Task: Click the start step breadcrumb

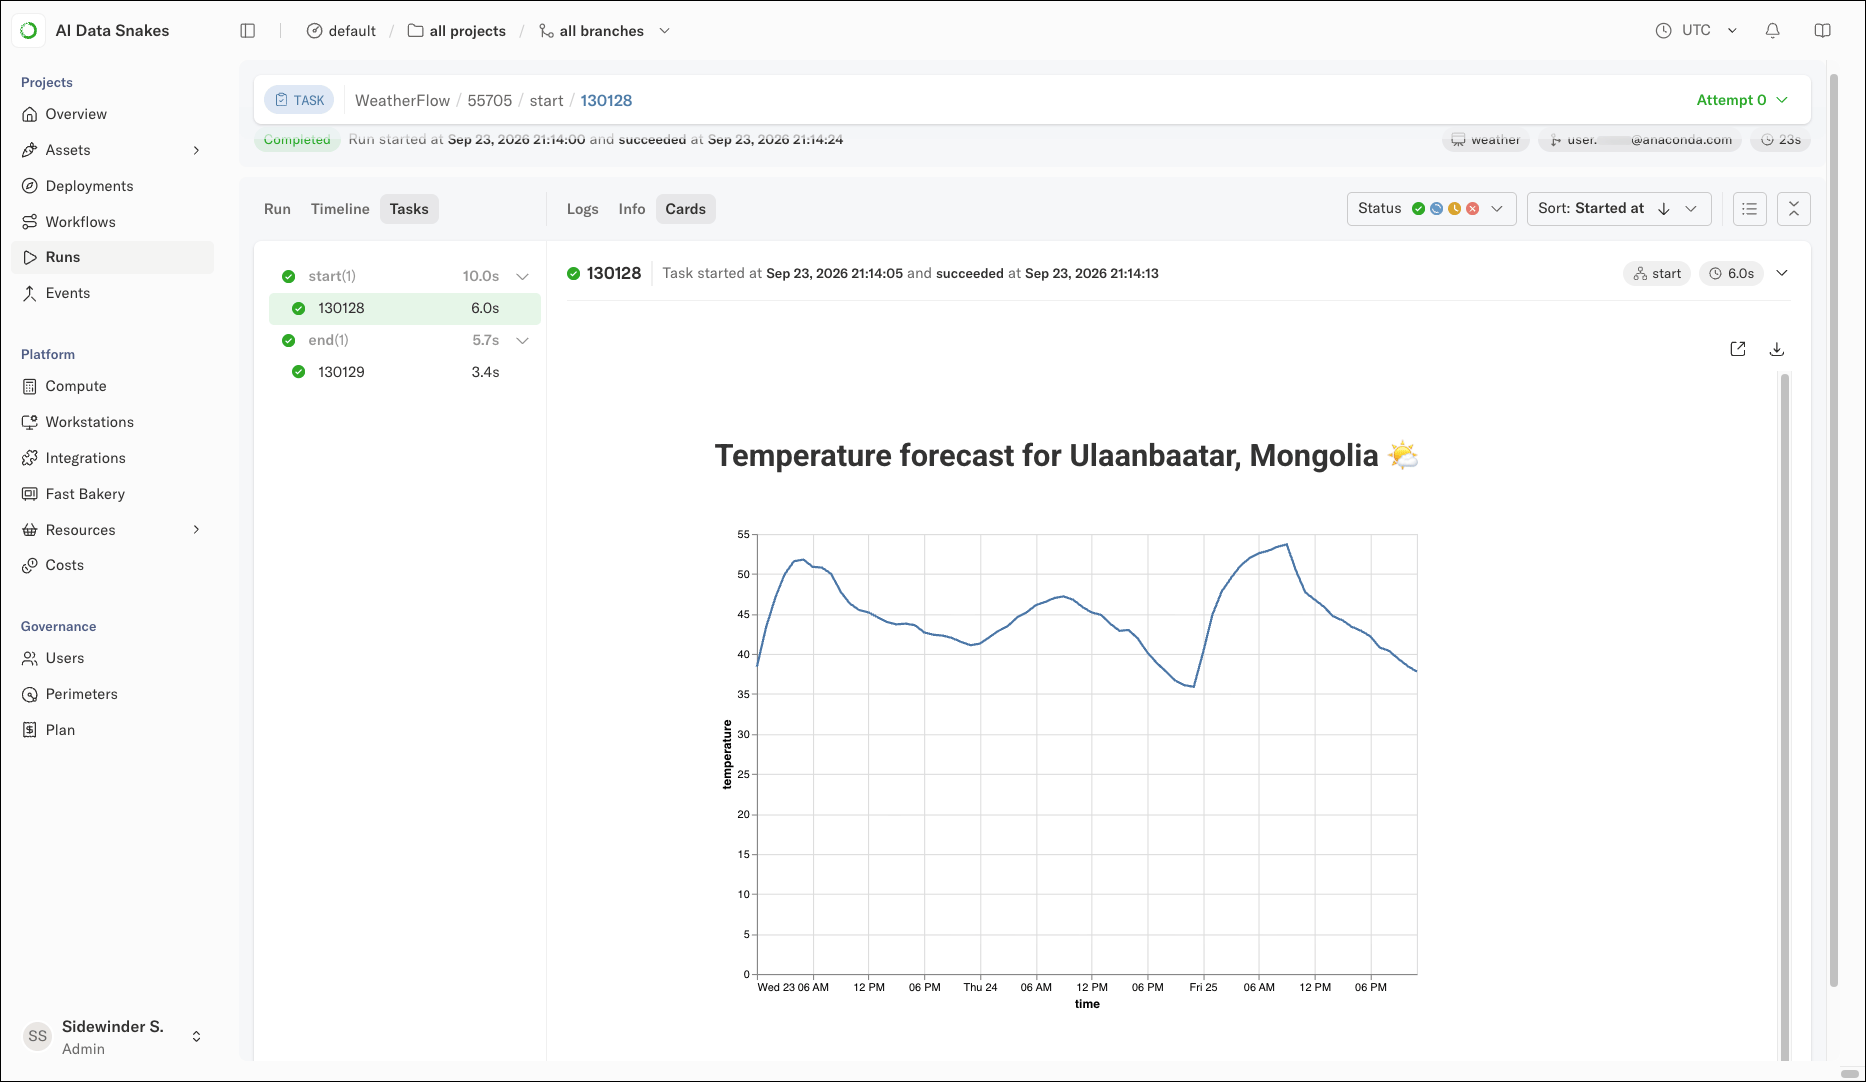Action: (x=547, y=100)
